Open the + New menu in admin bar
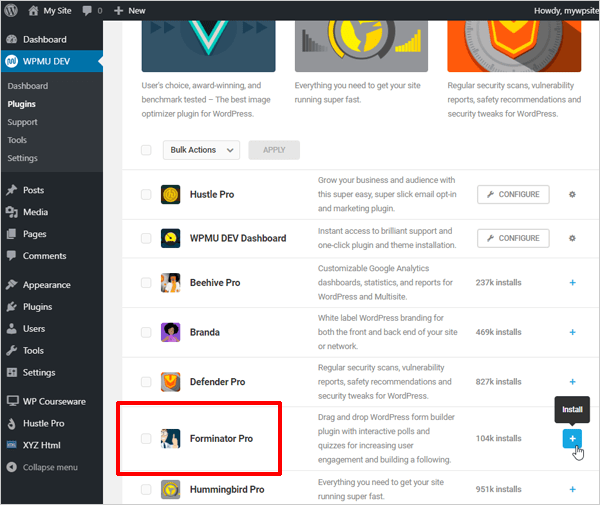The width and height of the screenshot is (600, 505). coord(129,10)
